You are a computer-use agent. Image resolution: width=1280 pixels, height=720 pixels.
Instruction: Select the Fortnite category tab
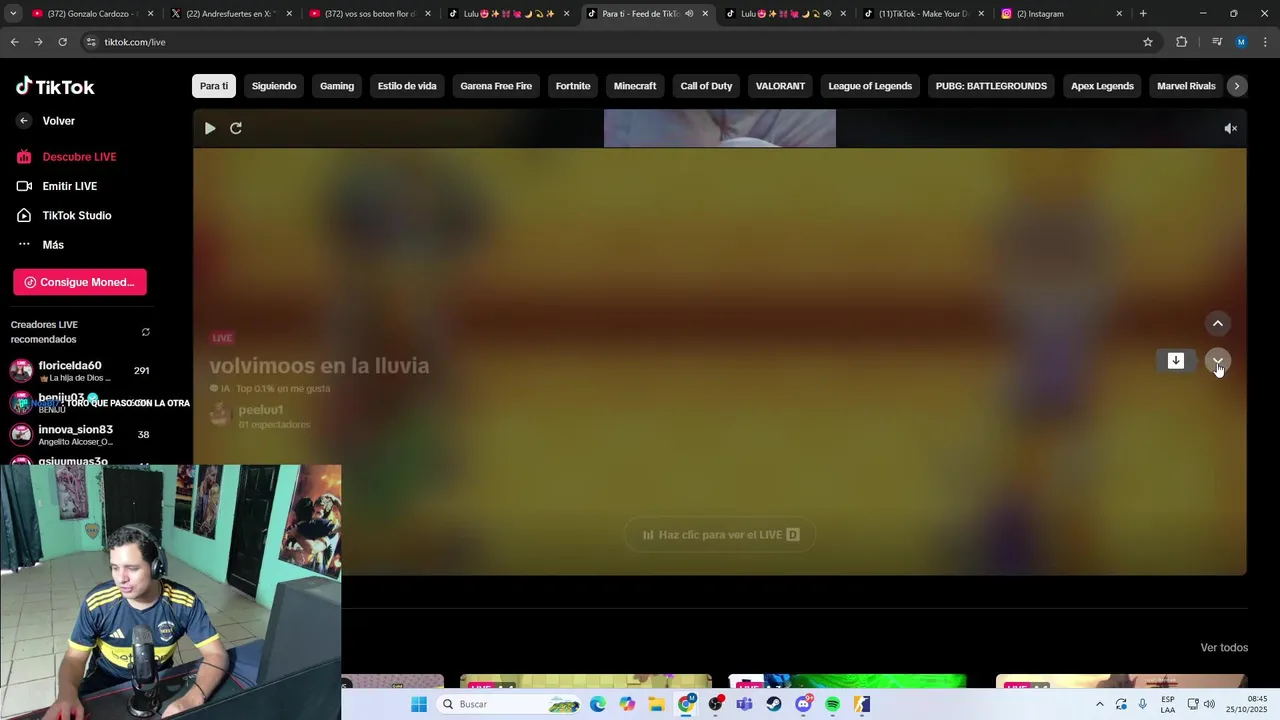click(x=573, y=86)
